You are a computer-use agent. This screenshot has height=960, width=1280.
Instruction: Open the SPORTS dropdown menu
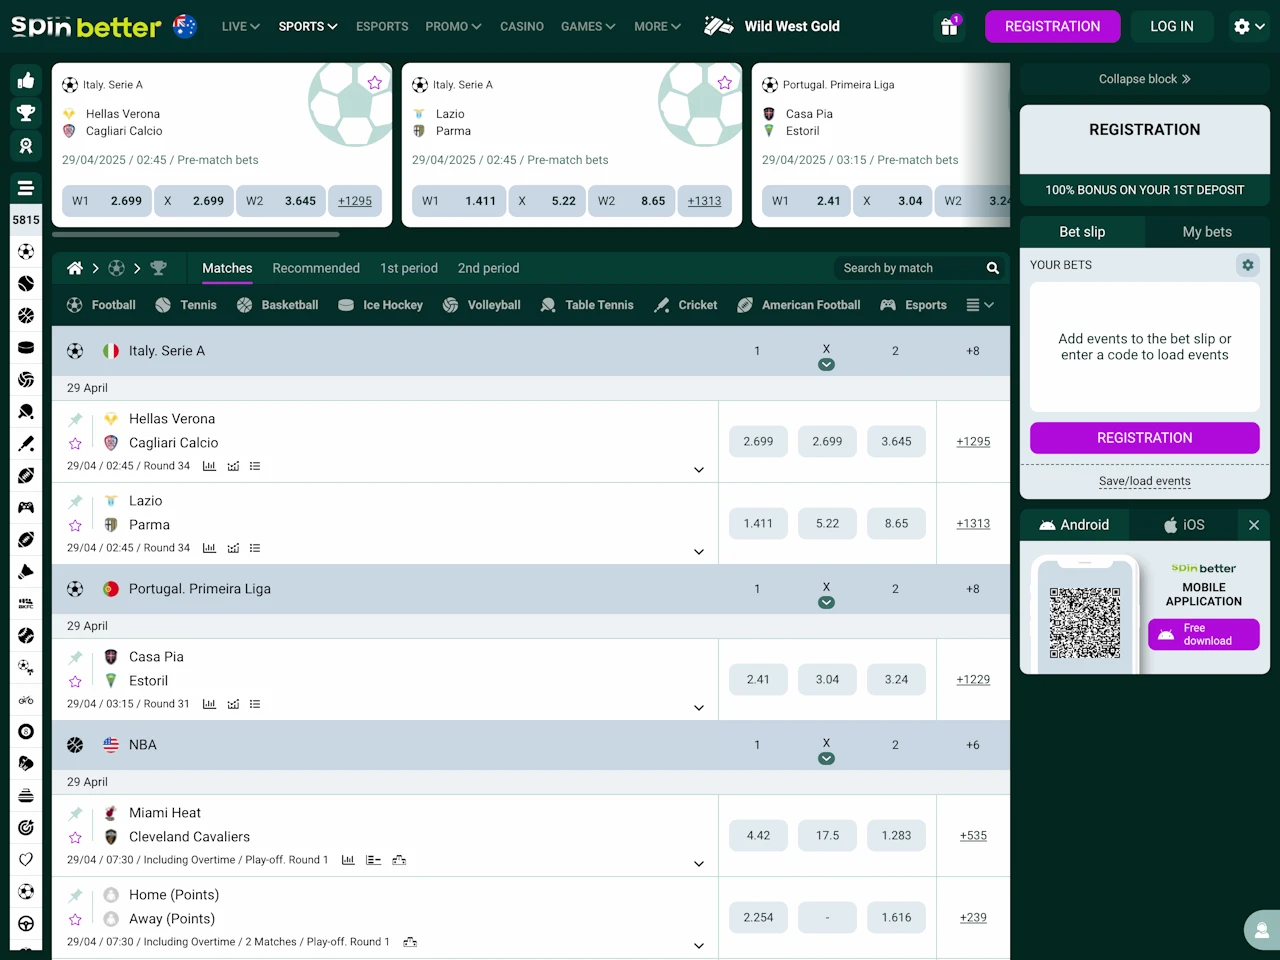point(308,27)
